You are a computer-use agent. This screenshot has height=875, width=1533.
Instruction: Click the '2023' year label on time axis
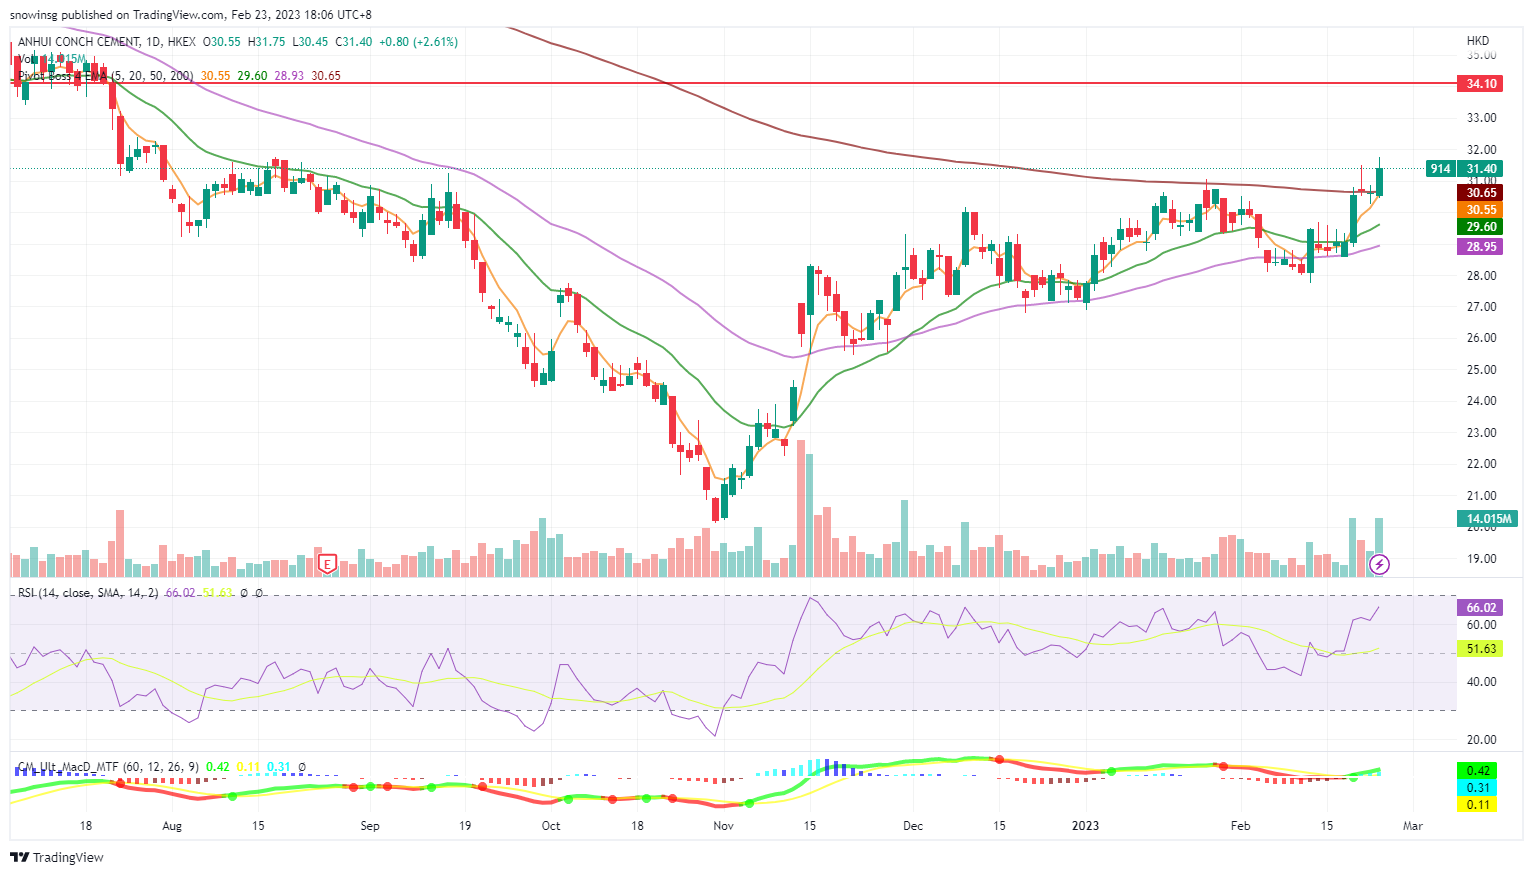coord(1085,826)
